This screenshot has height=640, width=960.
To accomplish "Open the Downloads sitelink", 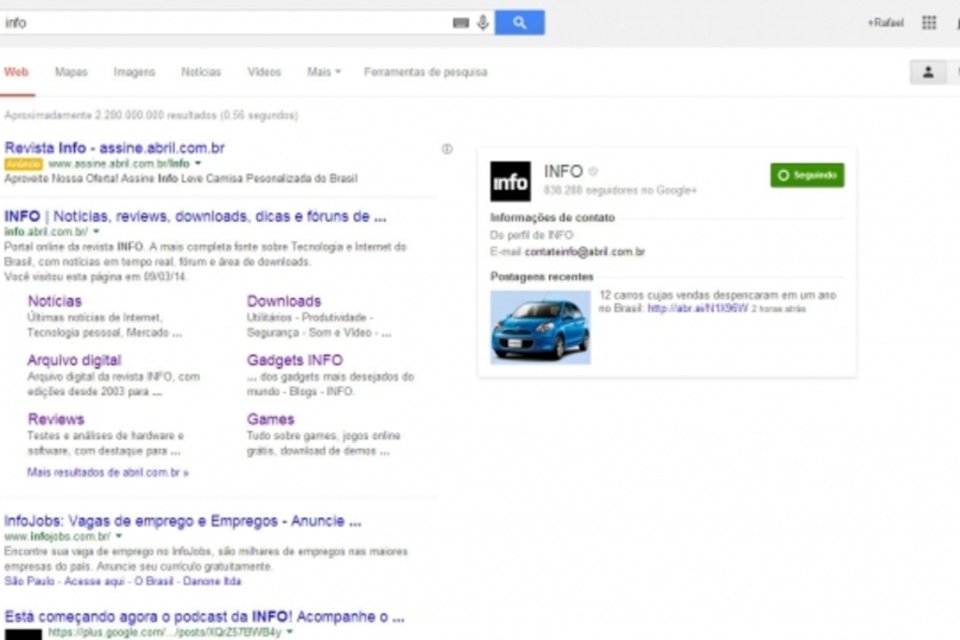I will (x=284, y=301).
